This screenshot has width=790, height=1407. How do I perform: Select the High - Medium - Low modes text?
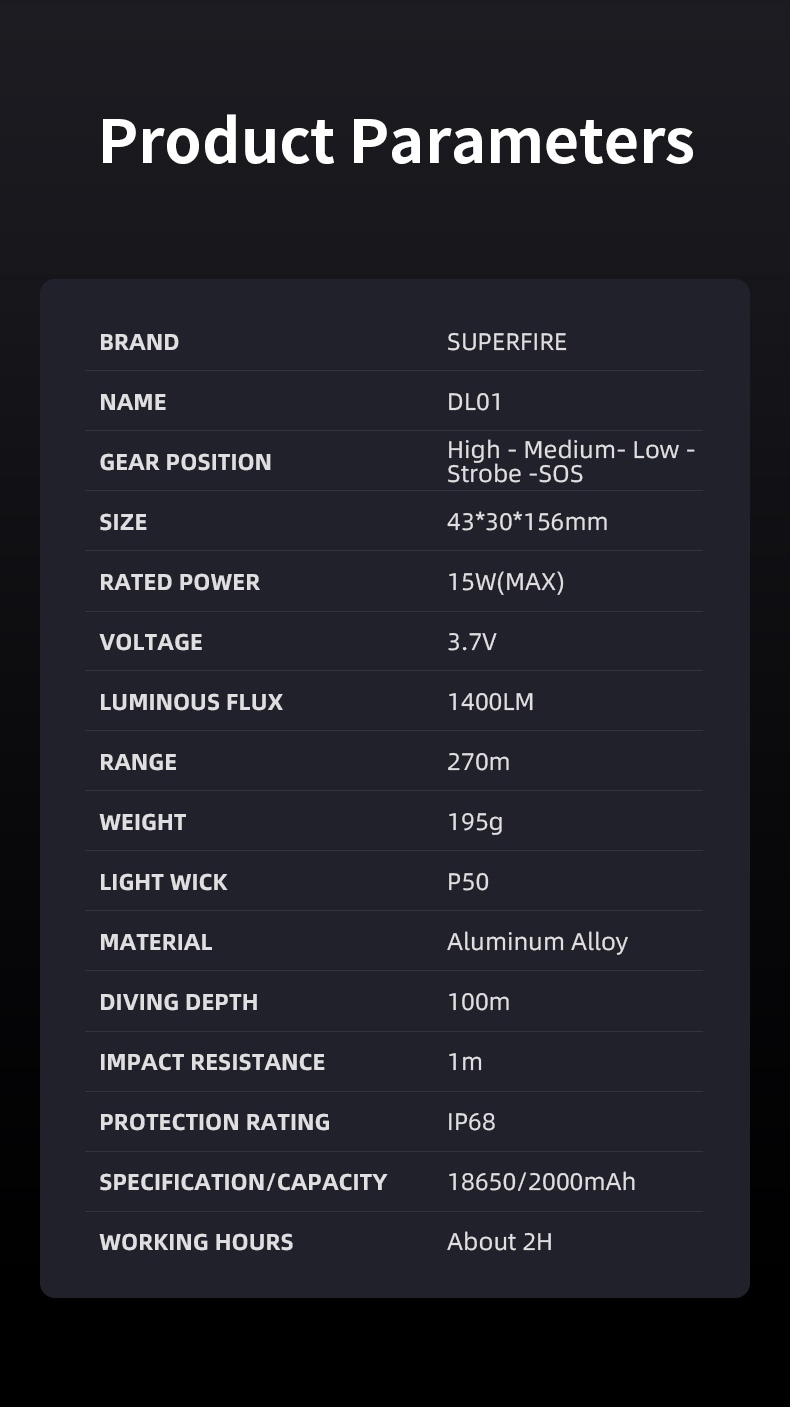(x=570, y=451)
